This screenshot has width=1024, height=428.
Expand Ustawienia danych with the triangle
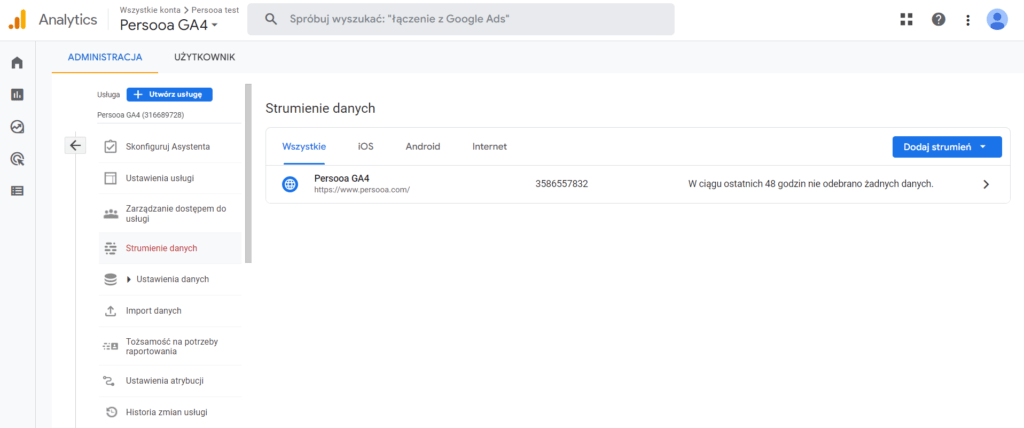click(x=129, y=279)
